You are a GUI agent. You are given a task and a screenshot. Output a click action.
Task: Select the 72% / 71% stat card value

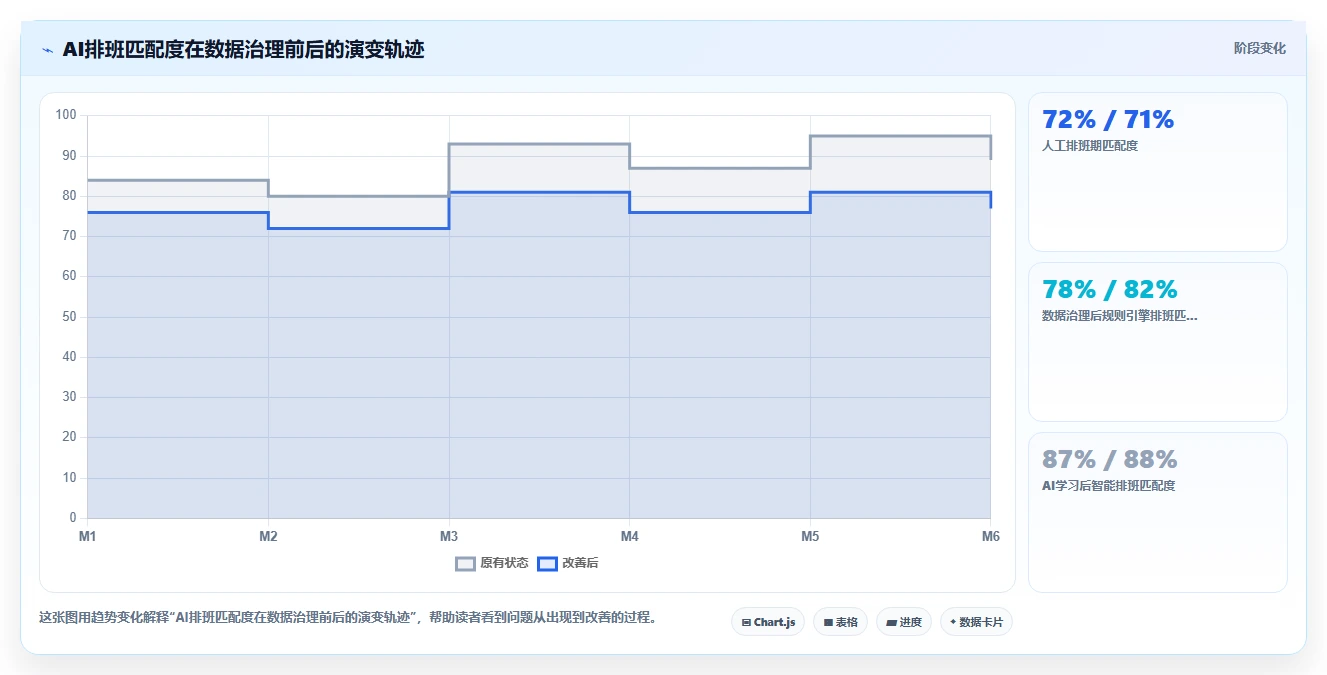pyautogui.click(x=1108, y=120)
